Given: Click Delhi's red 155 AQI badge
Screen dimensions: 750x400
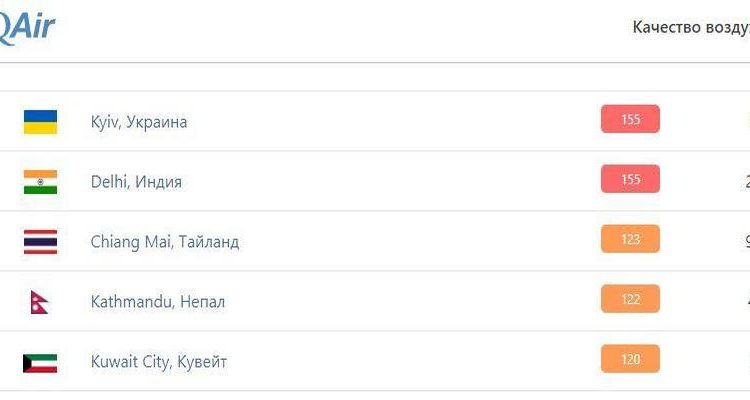Looking at the screenshot, I should click(x=630, y=180).
